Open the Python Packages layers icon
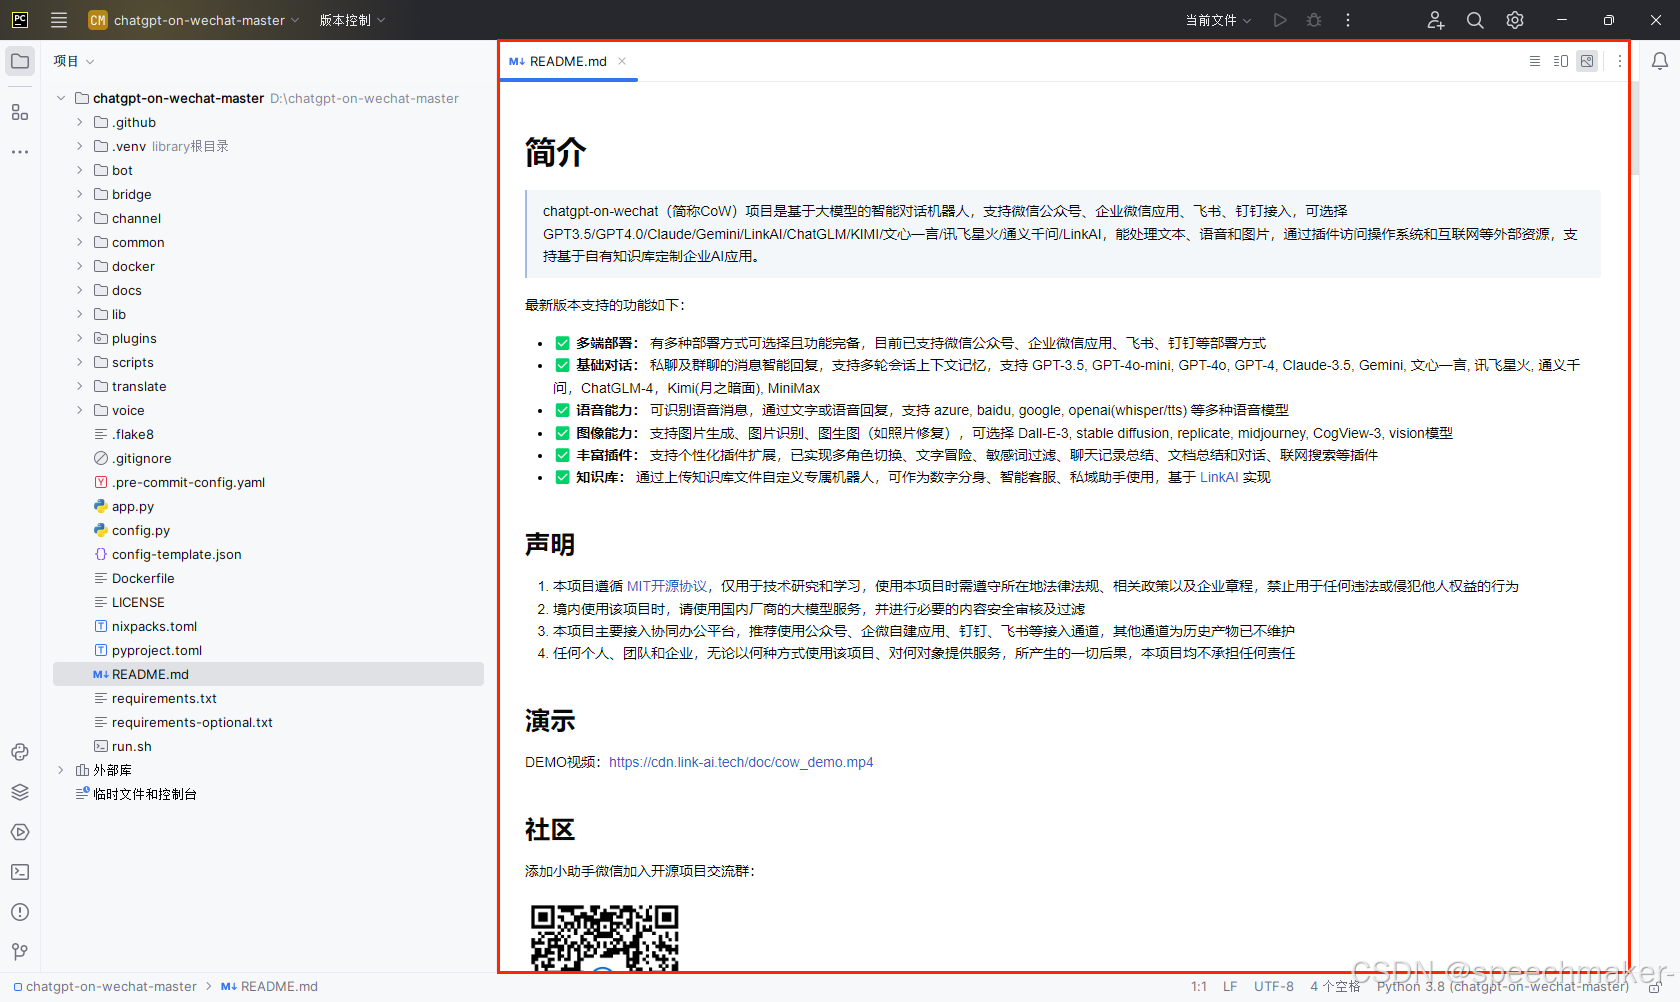This screenshot has width=1680, height=1002. click(20, 792)
